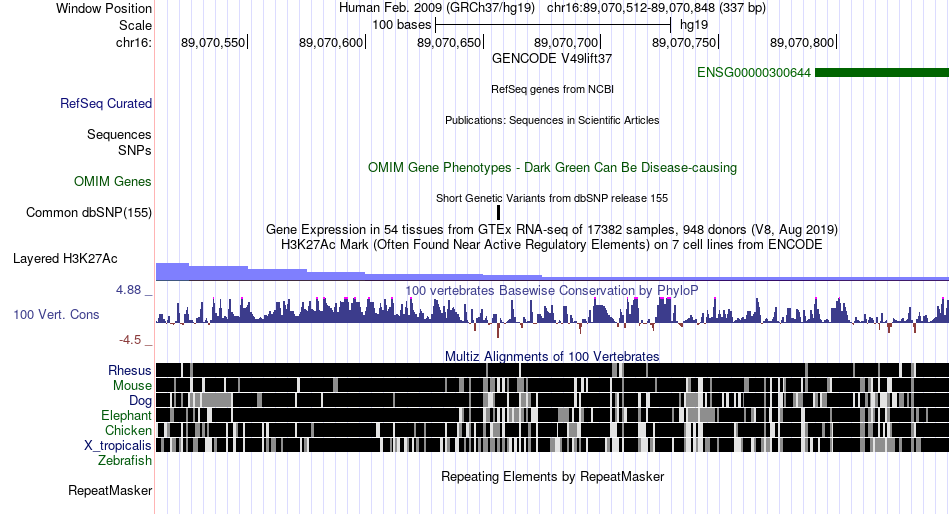Click the 89,070,650 ruler position
The height and width of the screenshot is (514, 950).
(x=449, y=42)
